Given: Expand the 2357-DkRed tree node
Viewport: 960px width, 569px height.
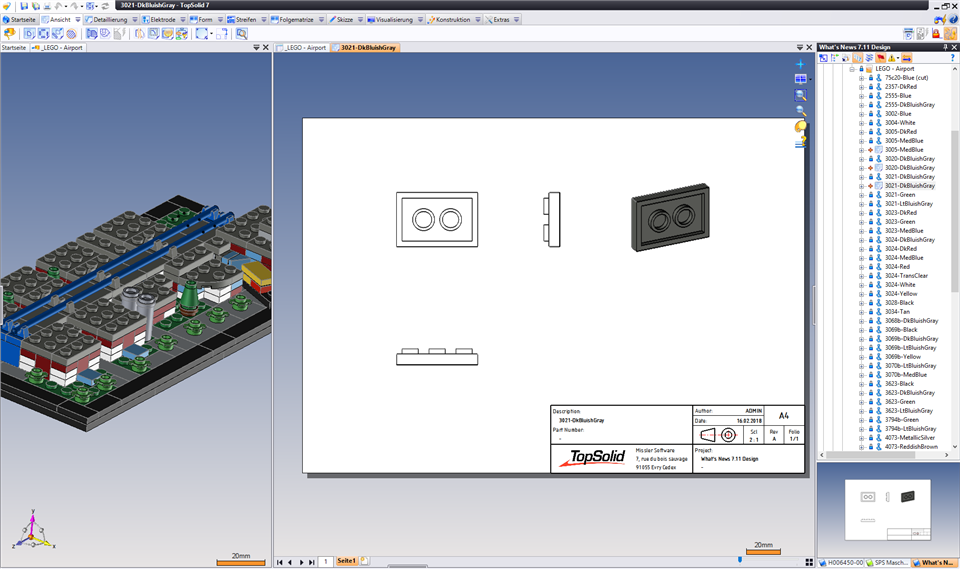Looking at the screenshot, I should pos(861,87).
